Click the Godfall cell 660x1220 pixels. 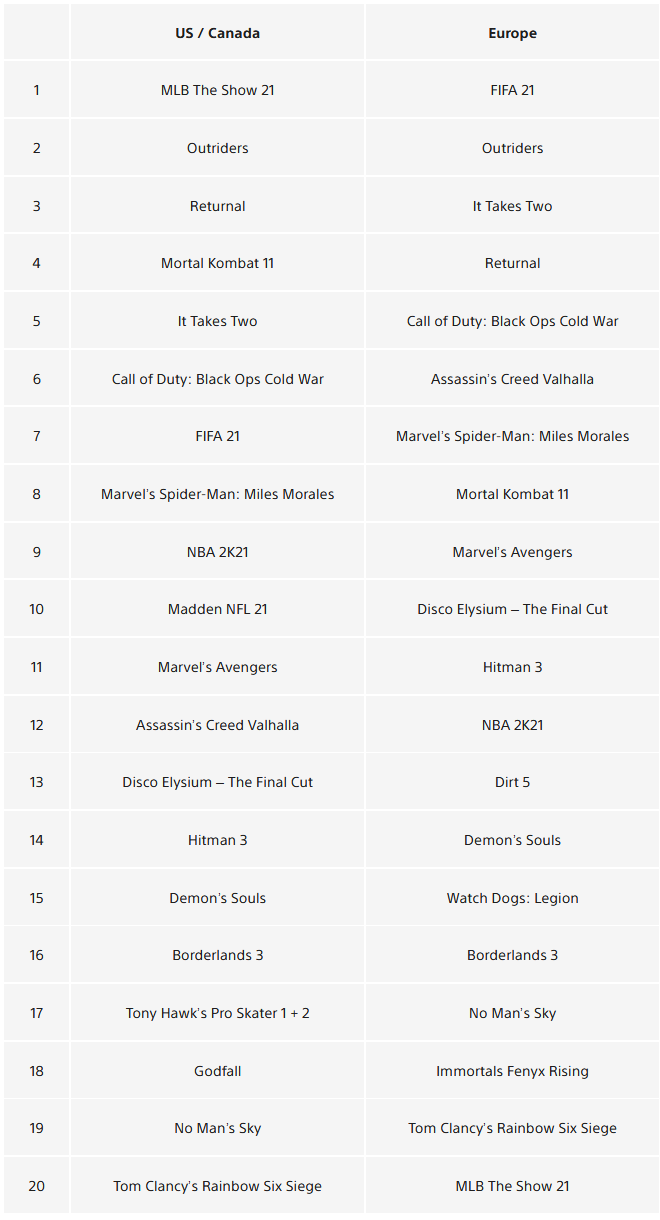[x=217, y=1071]
